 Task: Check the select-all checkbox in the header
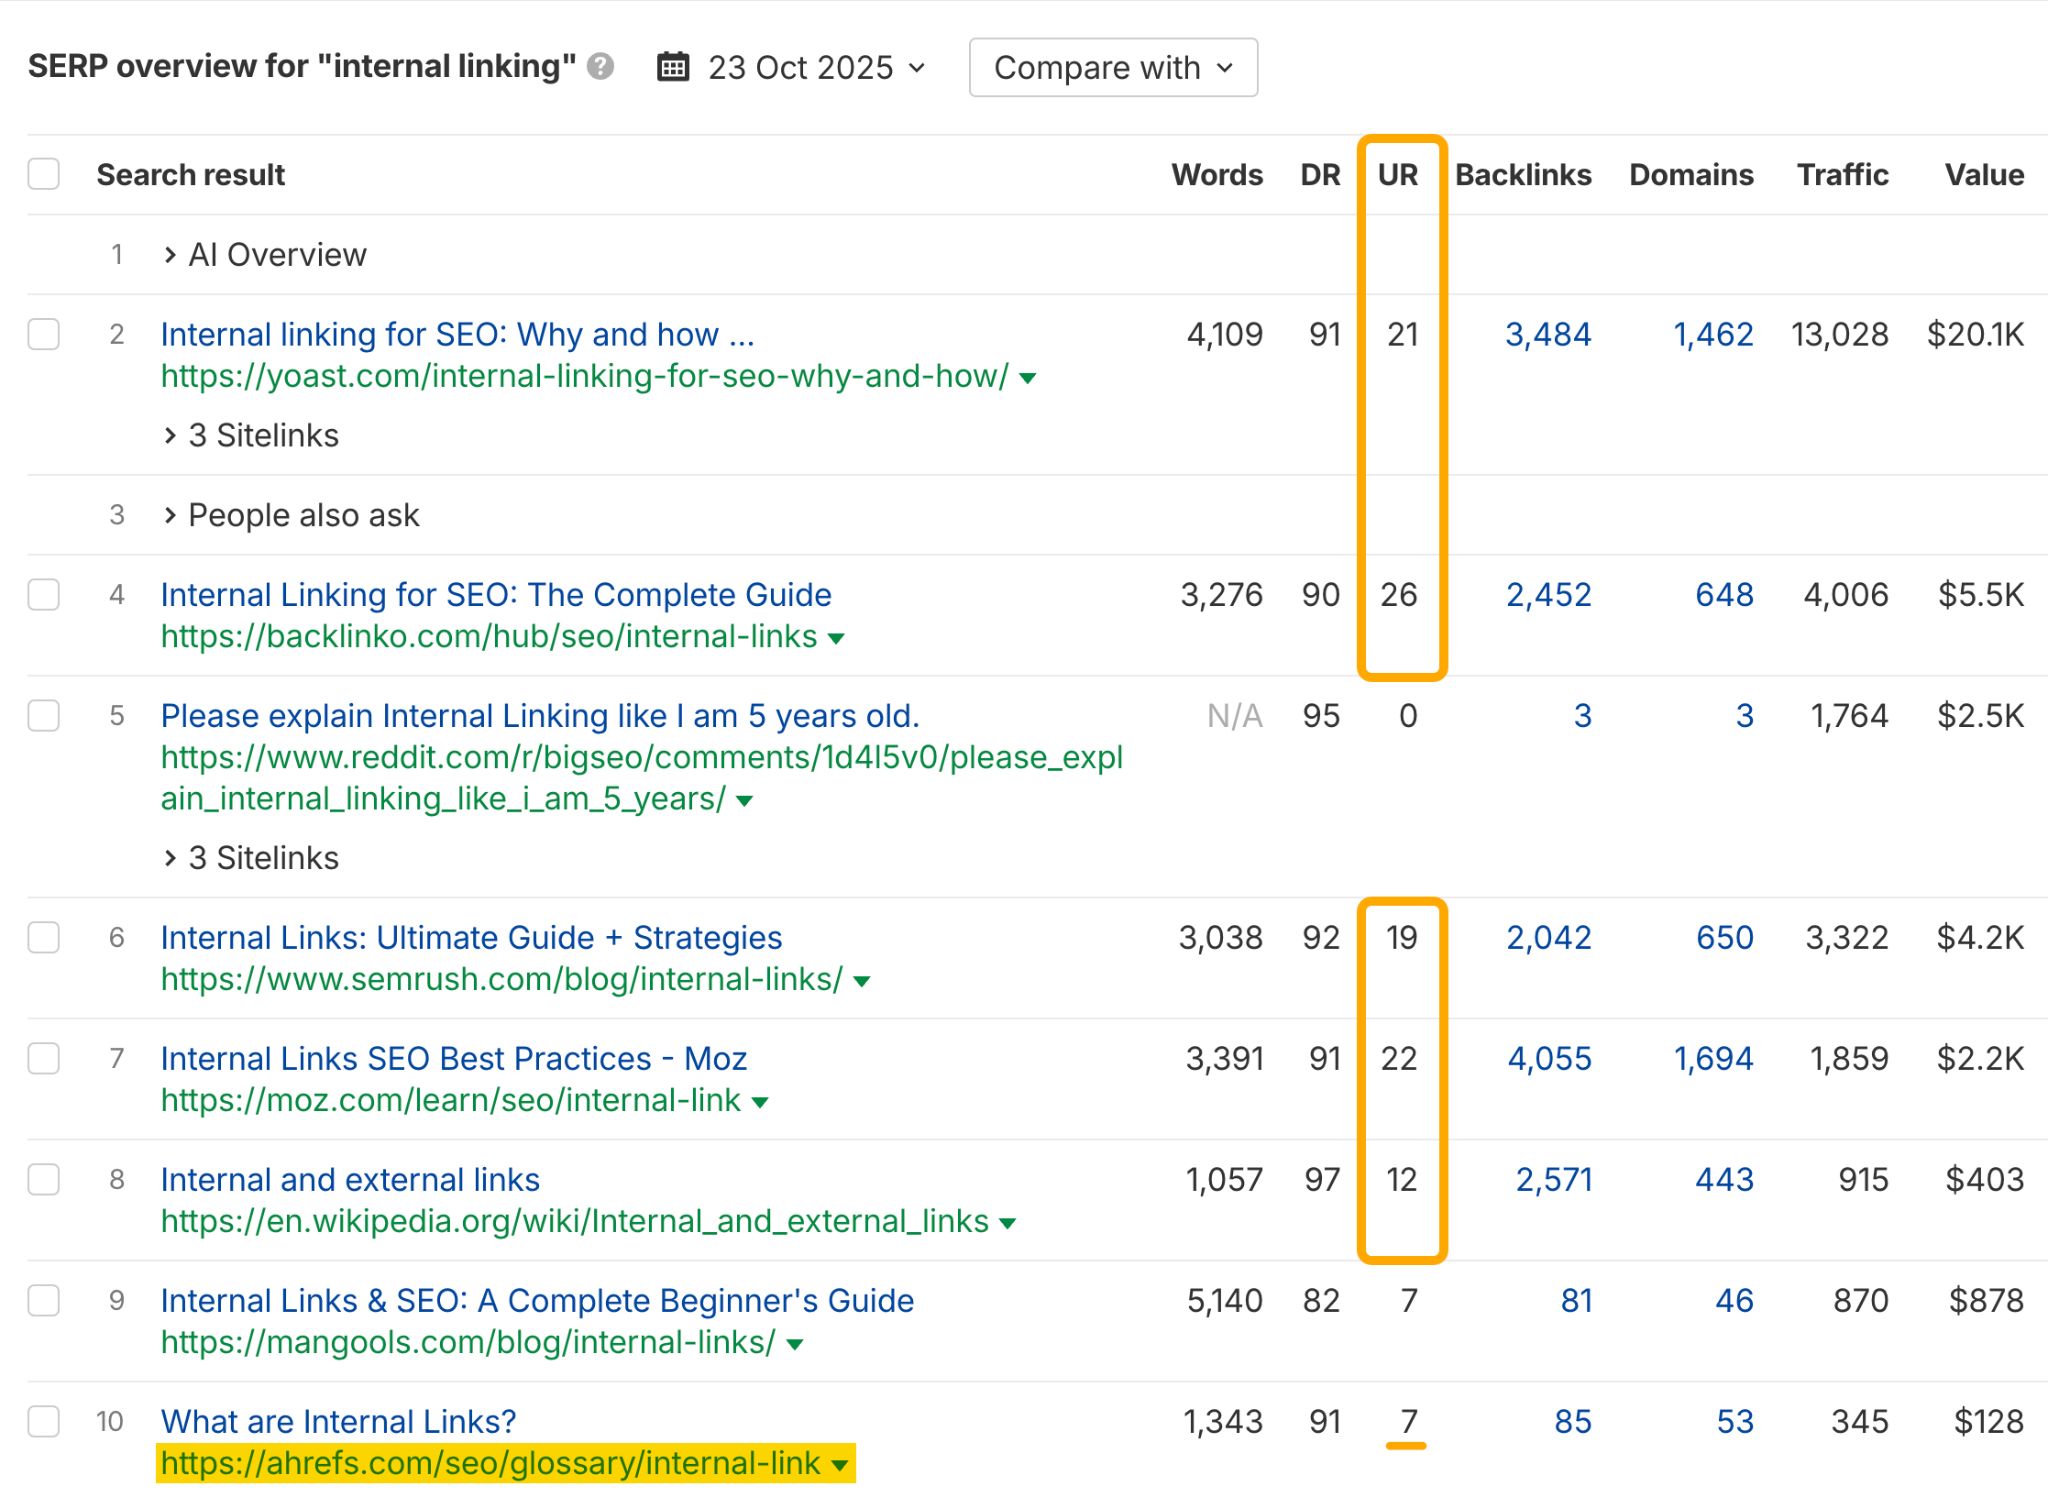click(44, 174)
